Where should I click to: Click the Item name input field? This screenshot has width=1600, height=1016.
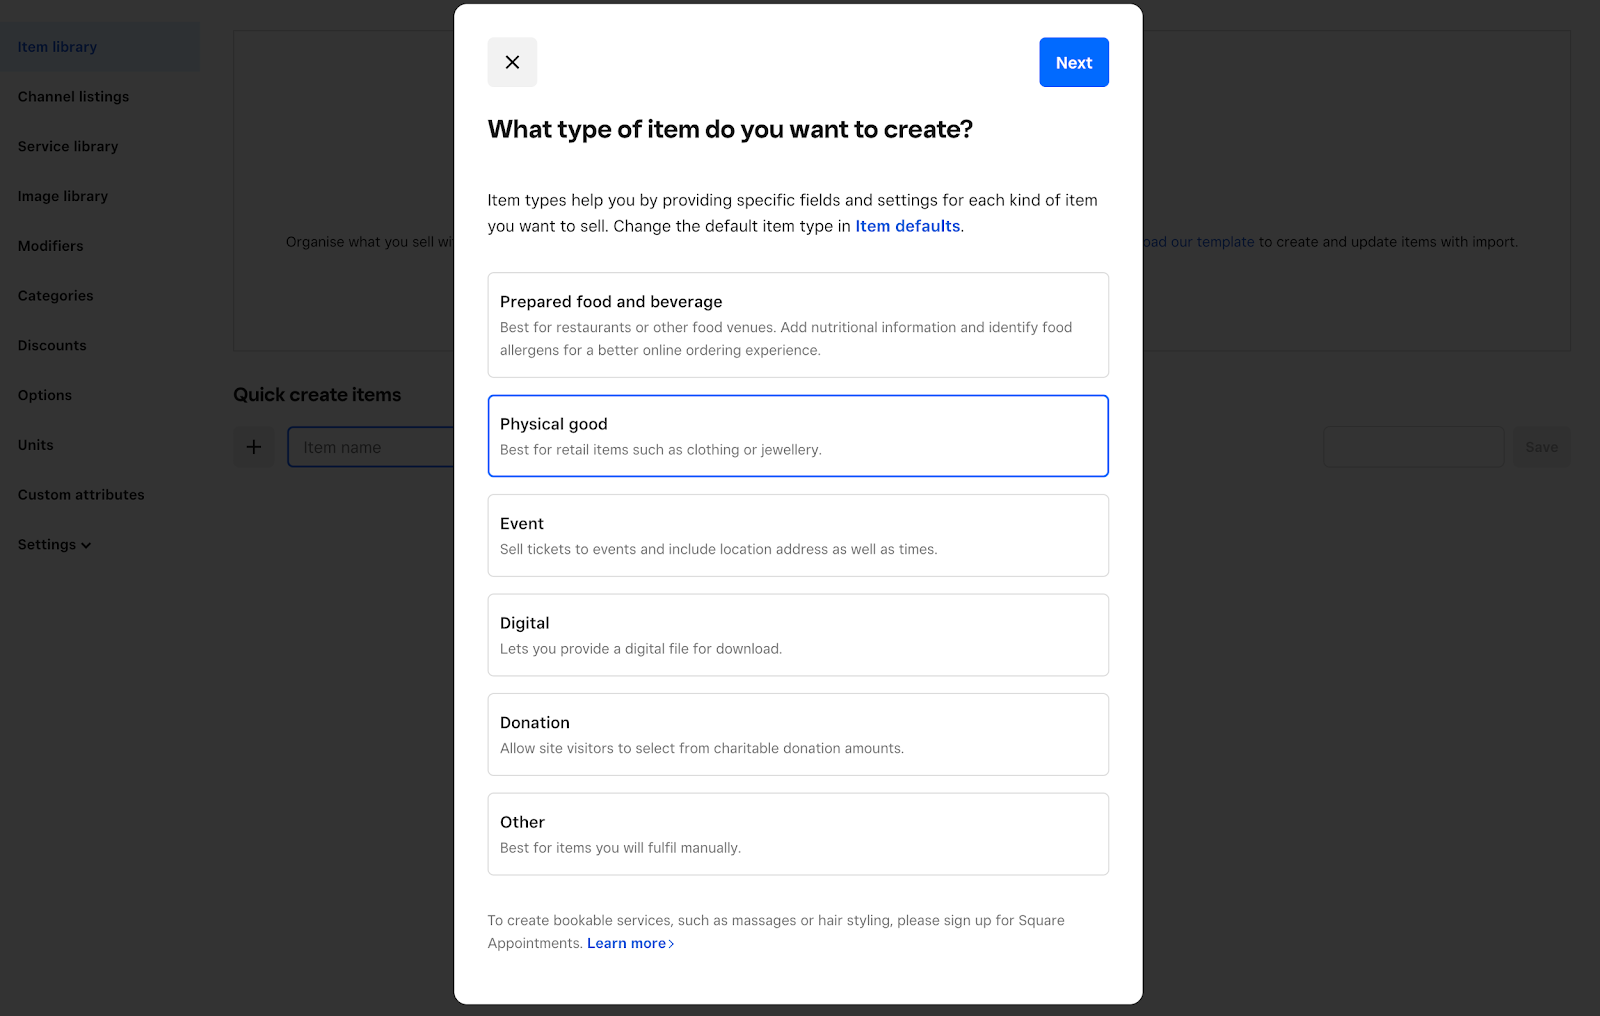(x=371, y=447)
